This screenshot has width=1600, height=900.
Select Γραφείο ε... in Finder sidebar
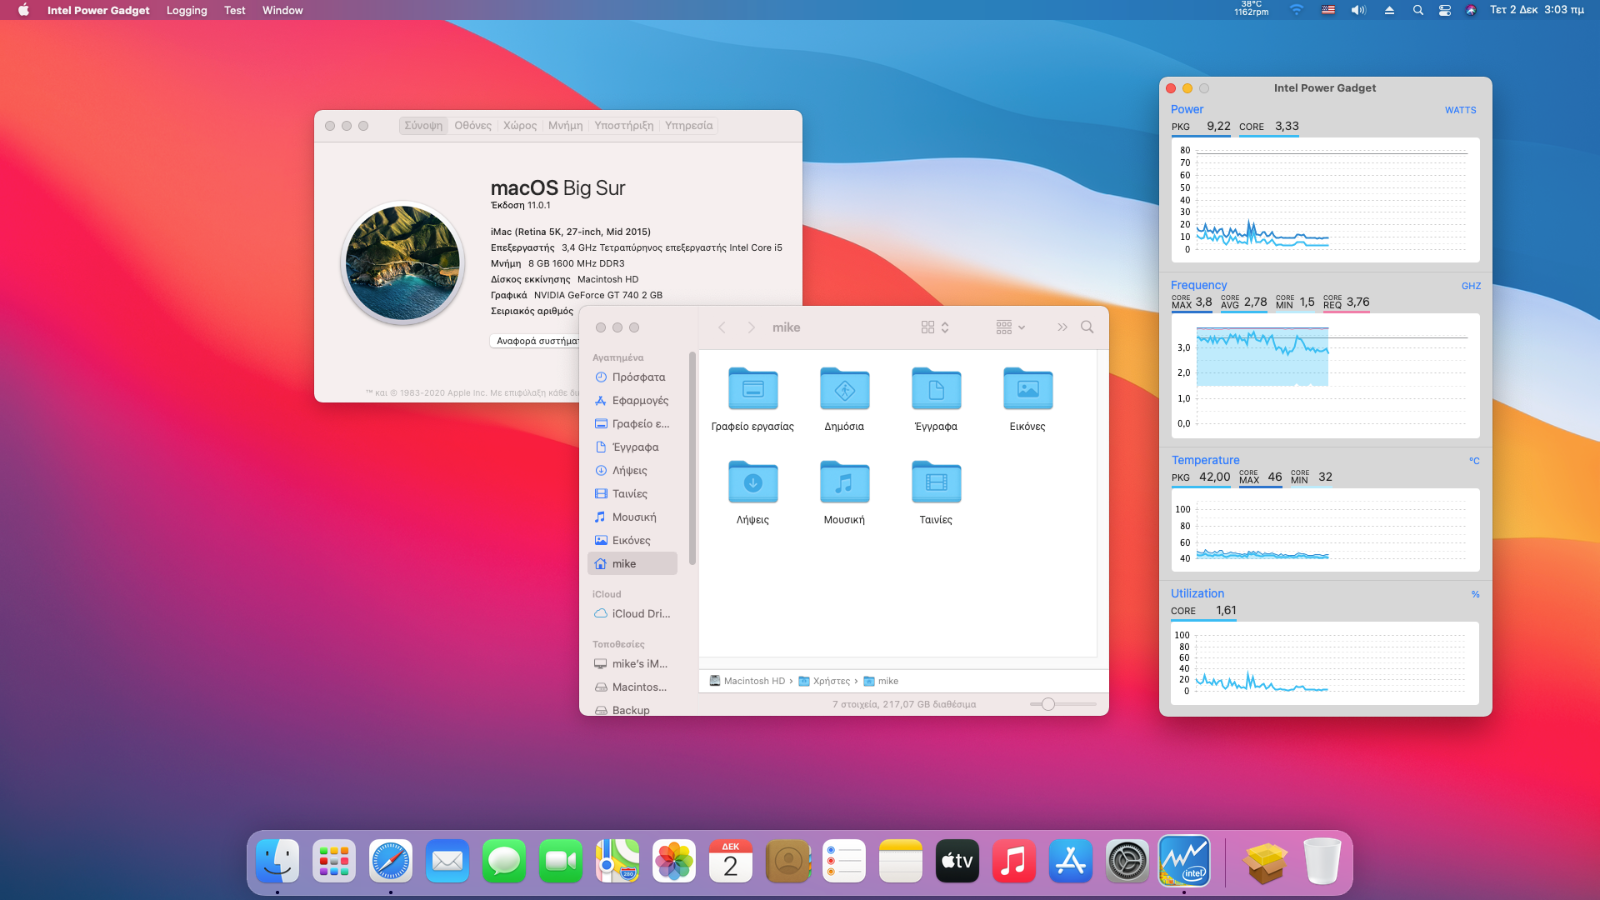tap(633, 424)
